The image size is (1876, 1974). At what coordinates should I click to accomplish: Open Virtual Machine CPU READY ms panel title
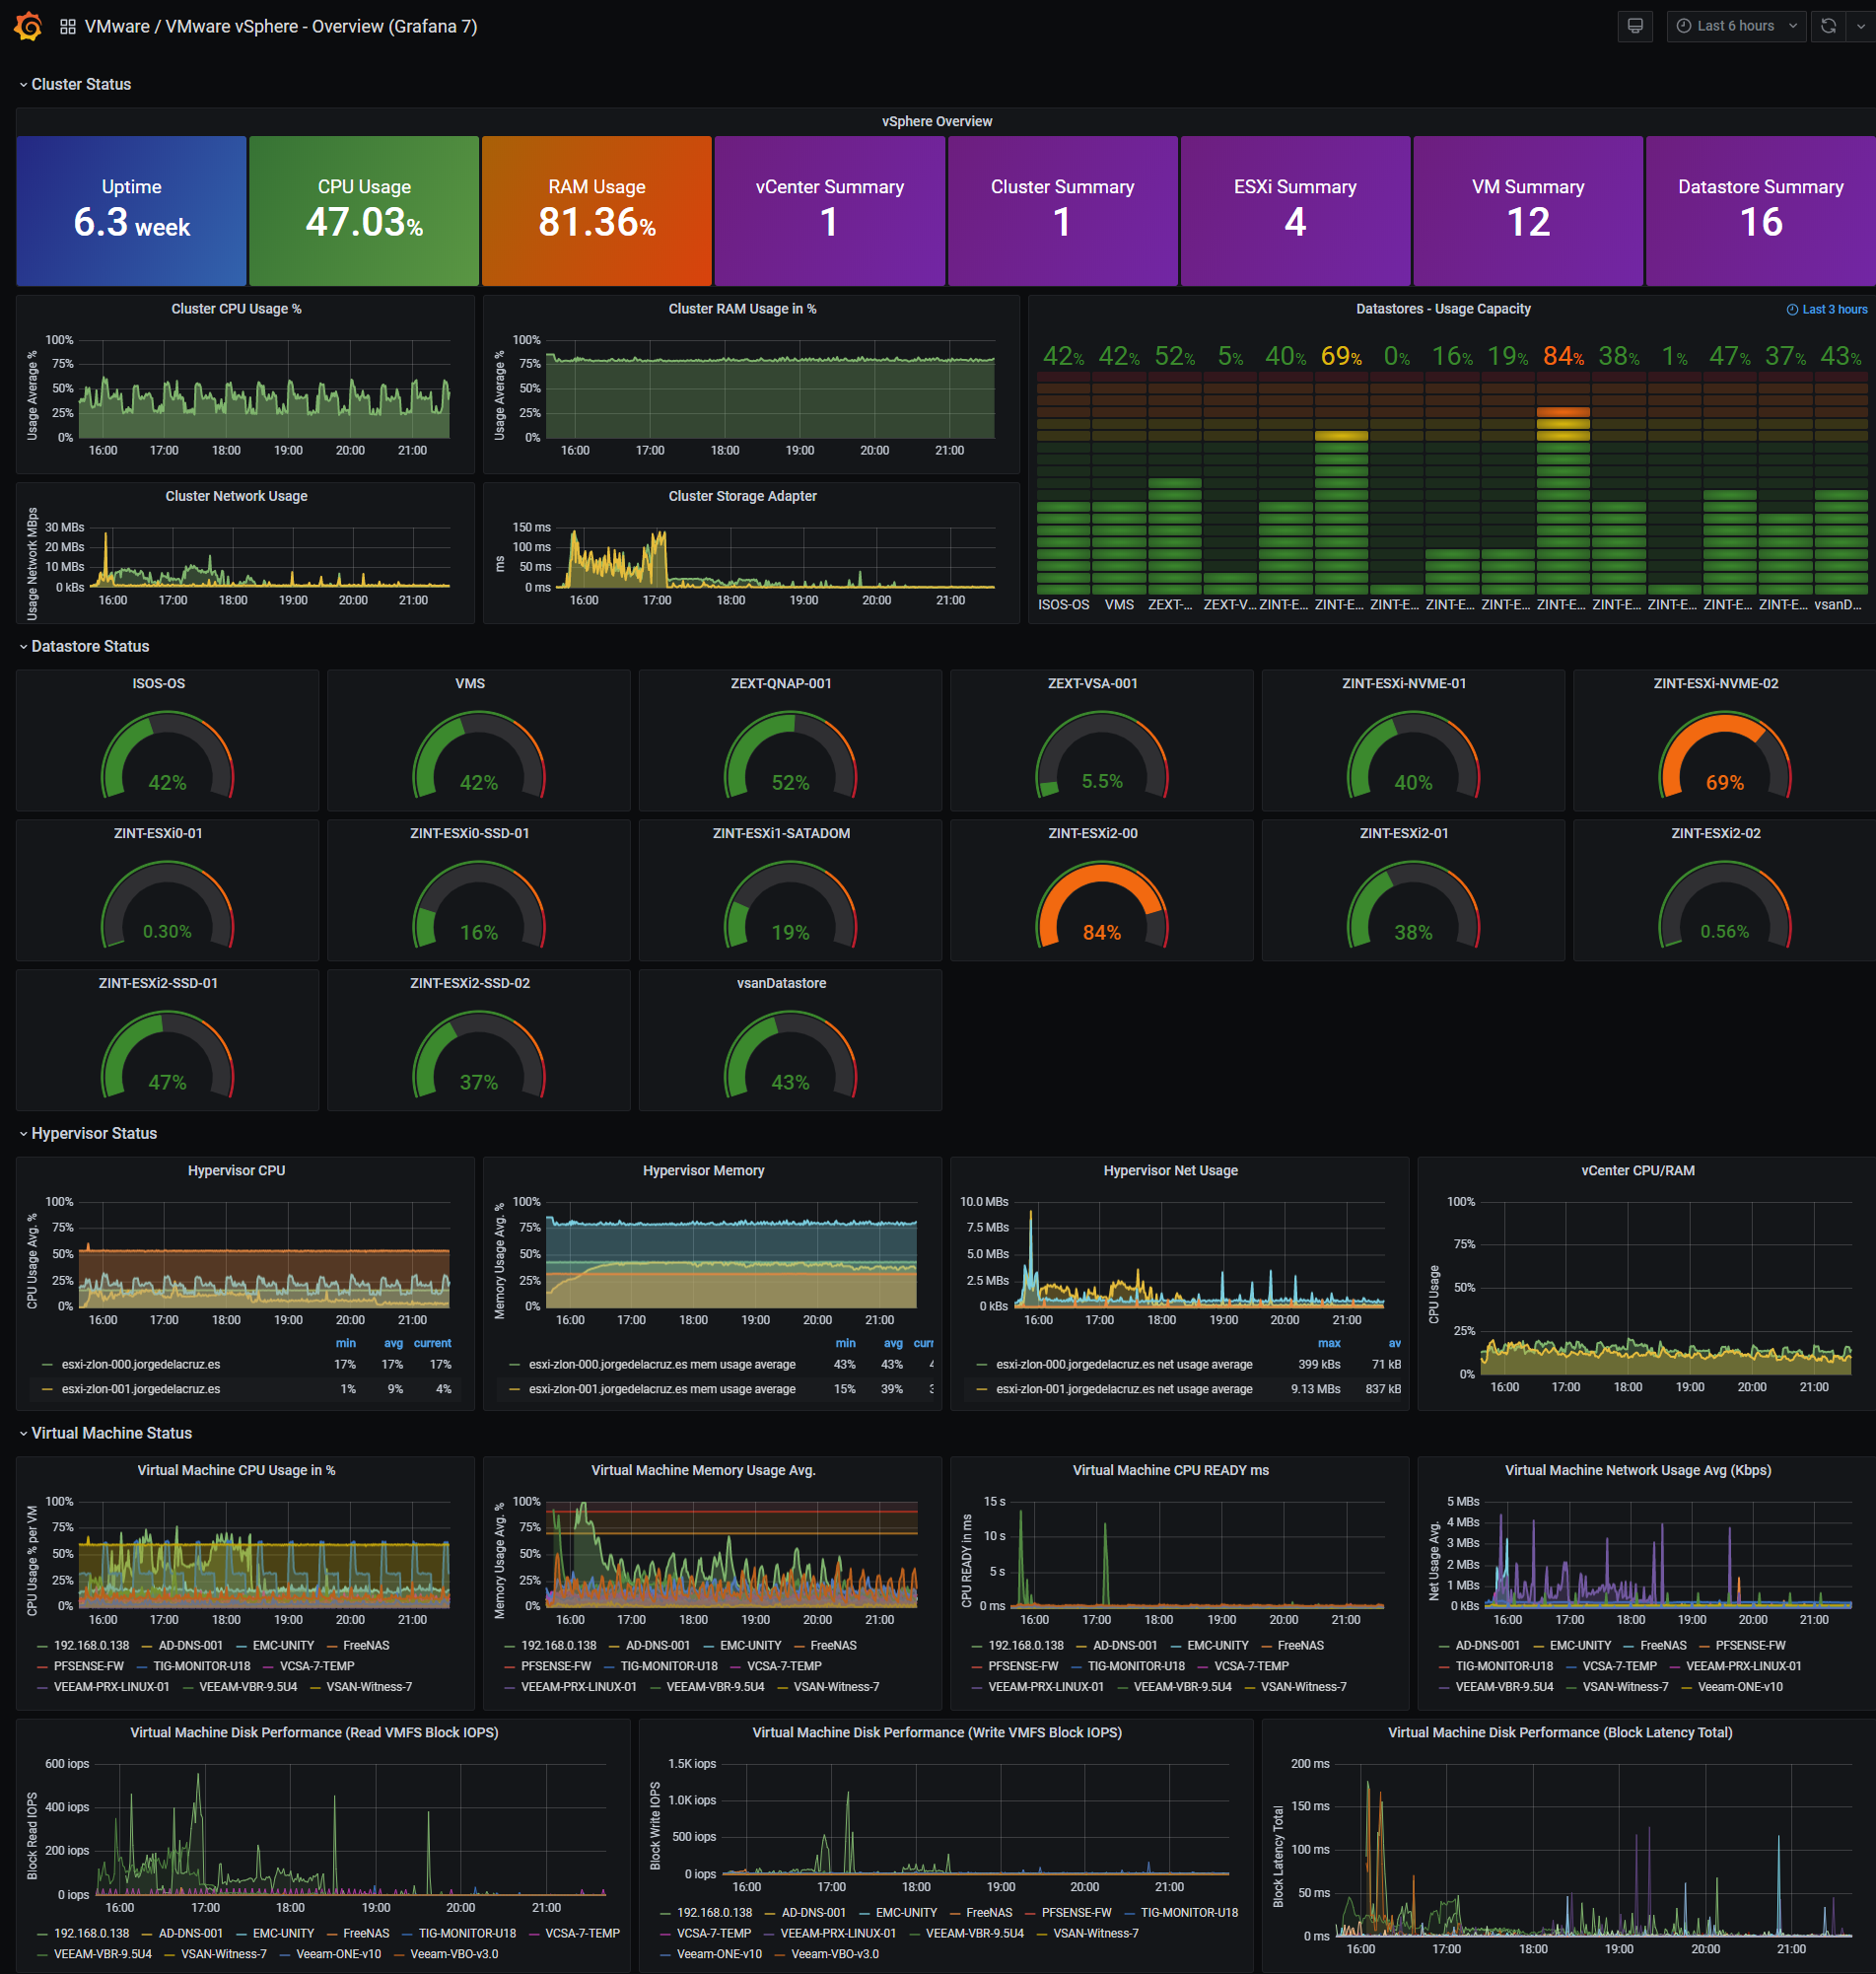[1170, 1470]
